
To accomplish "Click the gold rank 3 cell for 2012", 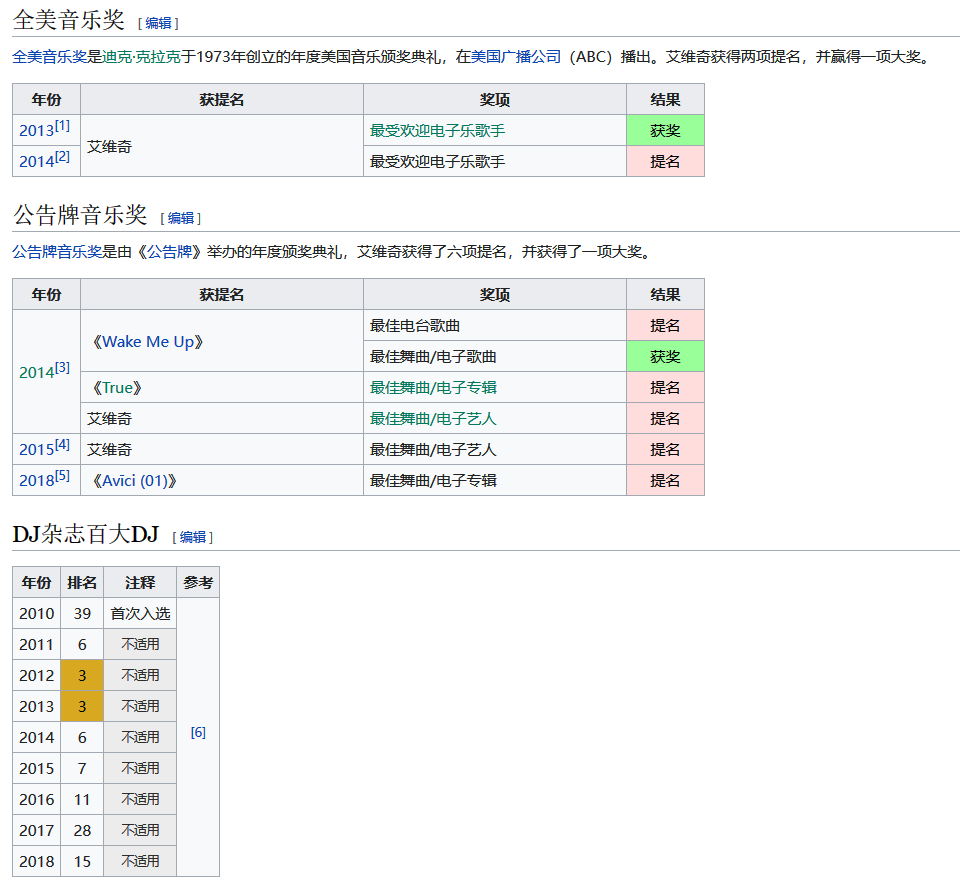I will click(x=82, y=675).
